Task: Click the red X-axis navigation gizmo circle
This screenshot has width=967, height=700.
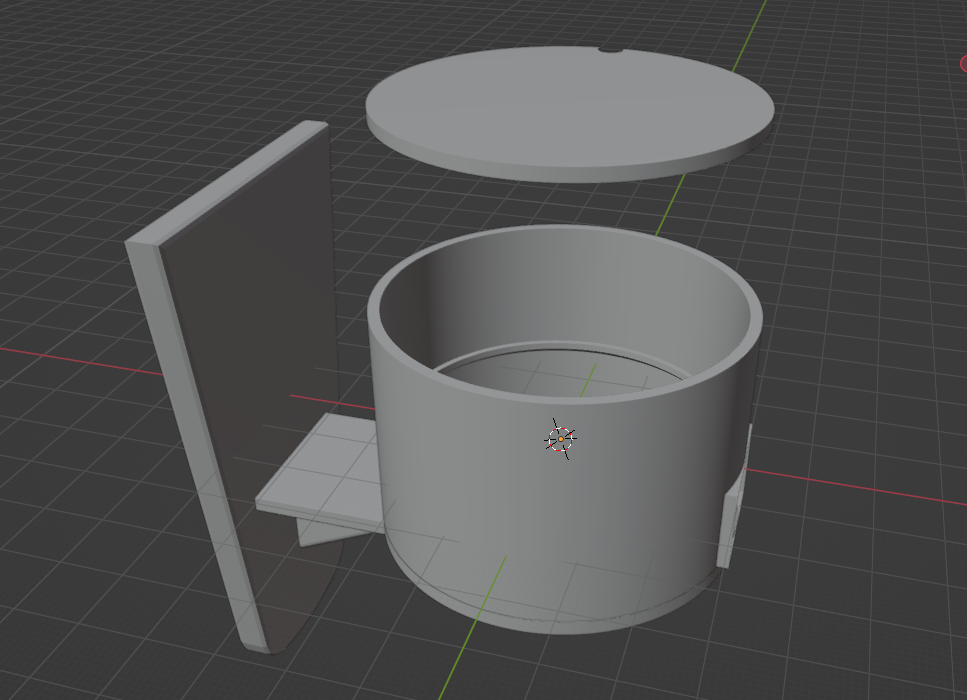Action: click(x=963, y=63)
